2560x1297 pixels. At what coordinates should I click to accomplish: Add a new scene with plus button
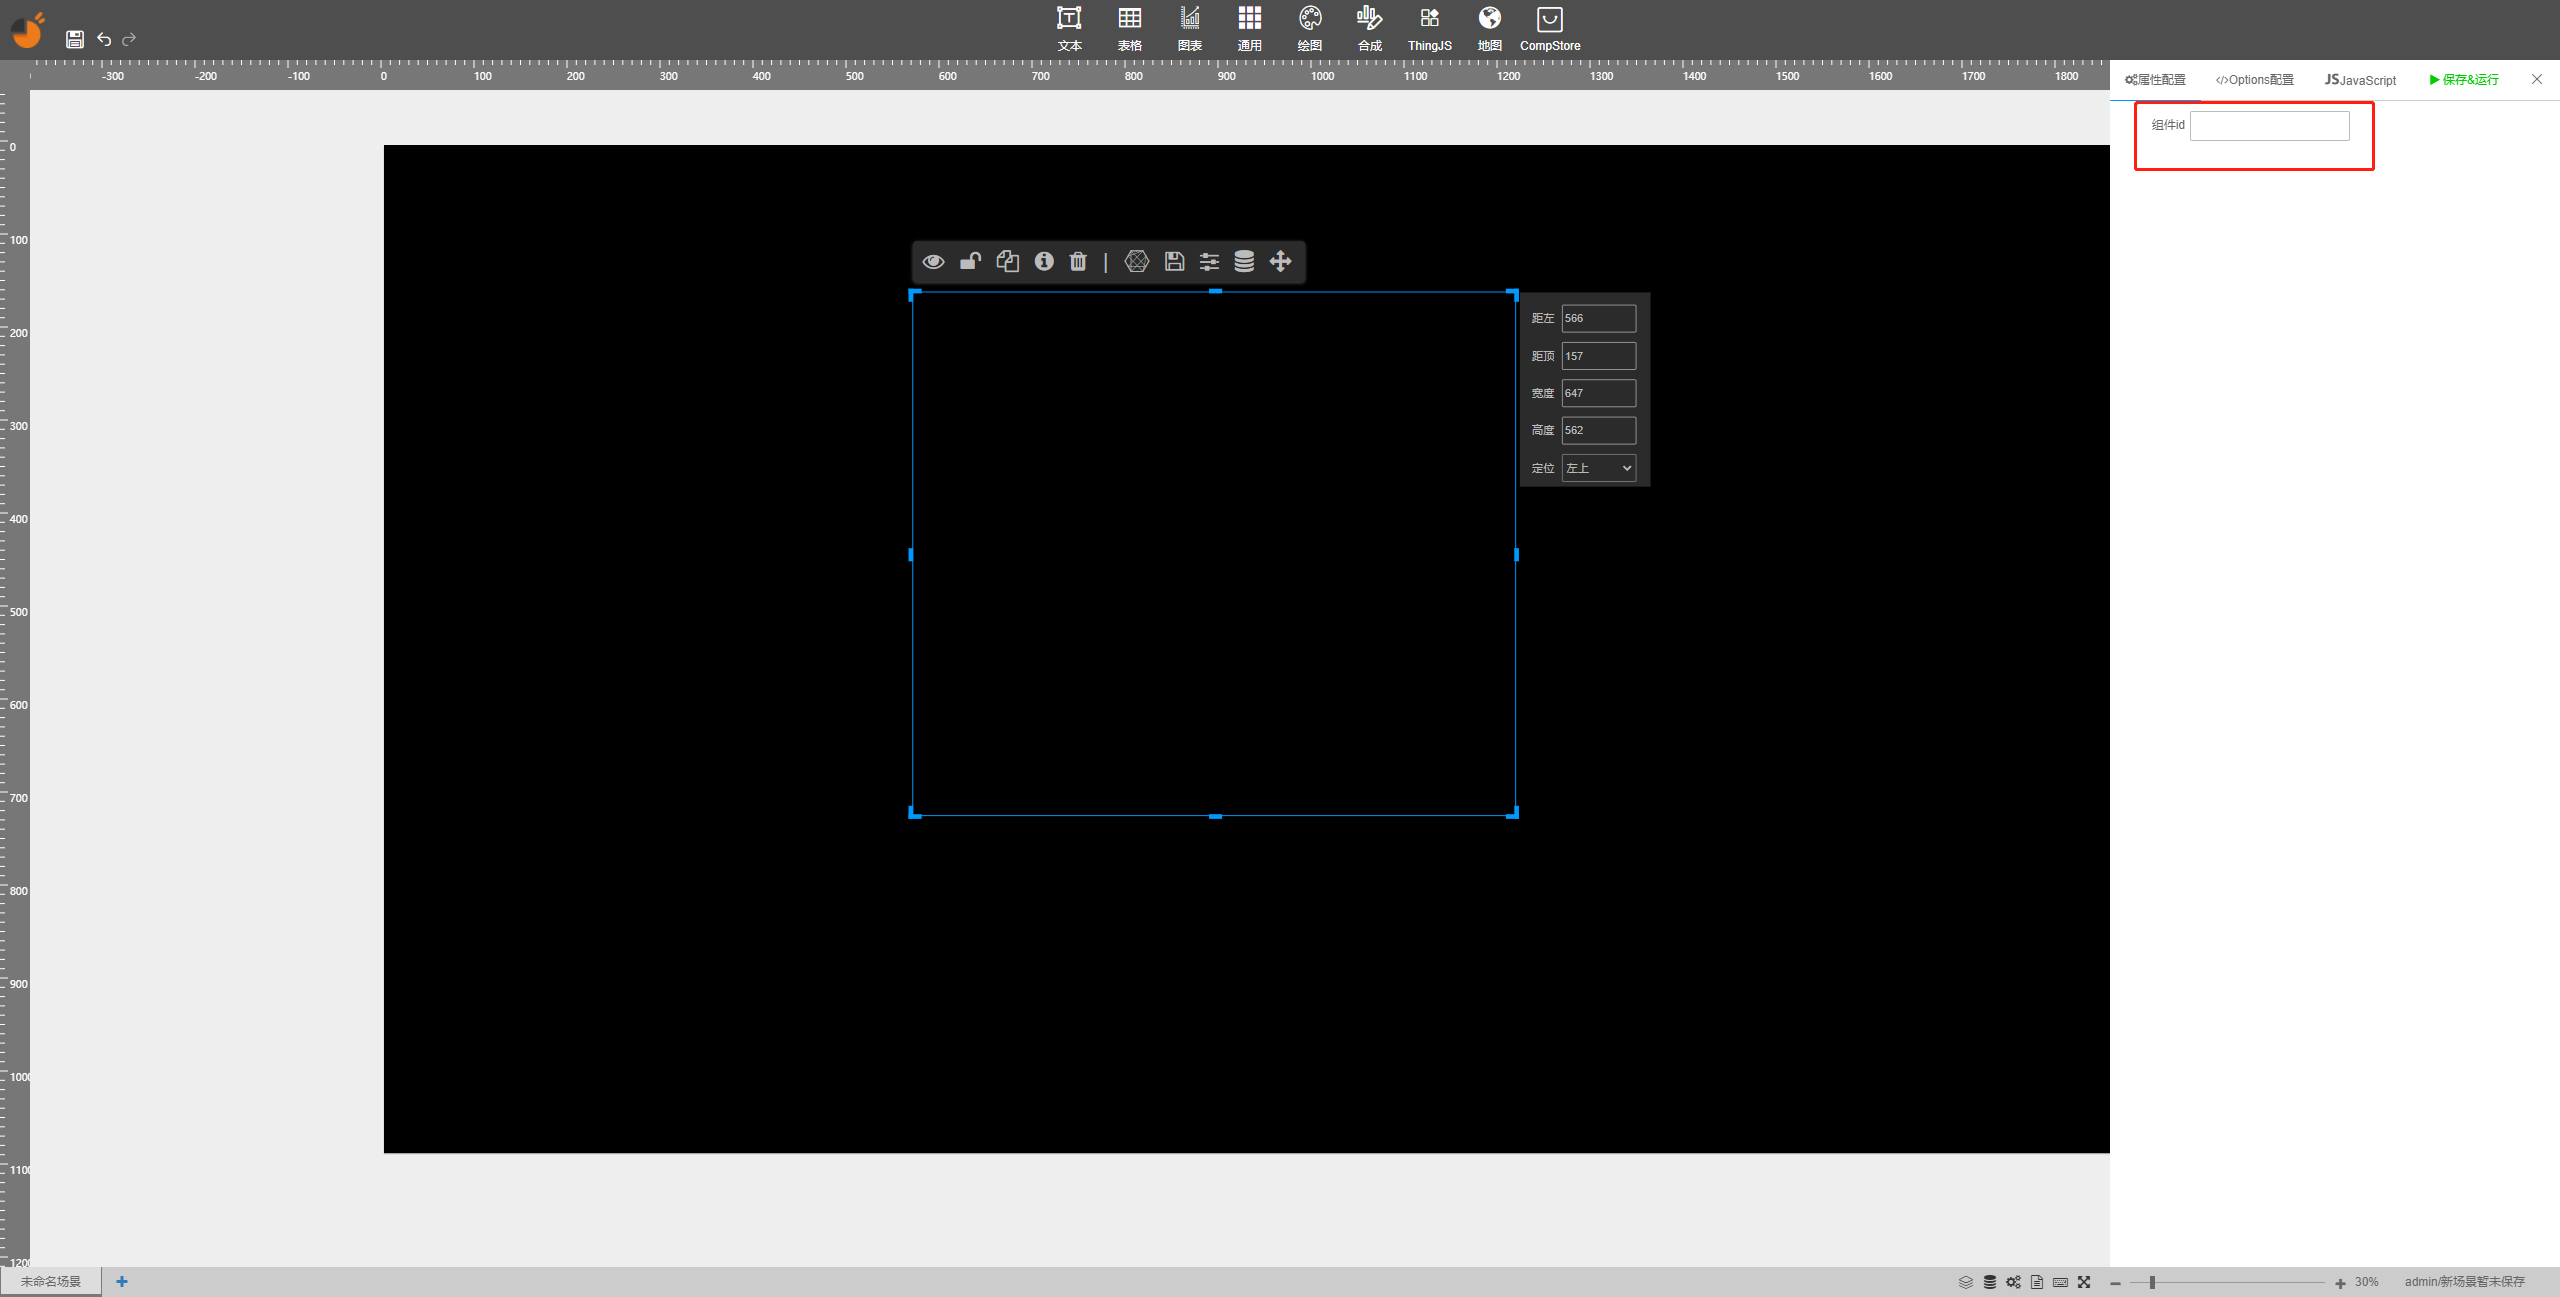[x=122, y=1282]
